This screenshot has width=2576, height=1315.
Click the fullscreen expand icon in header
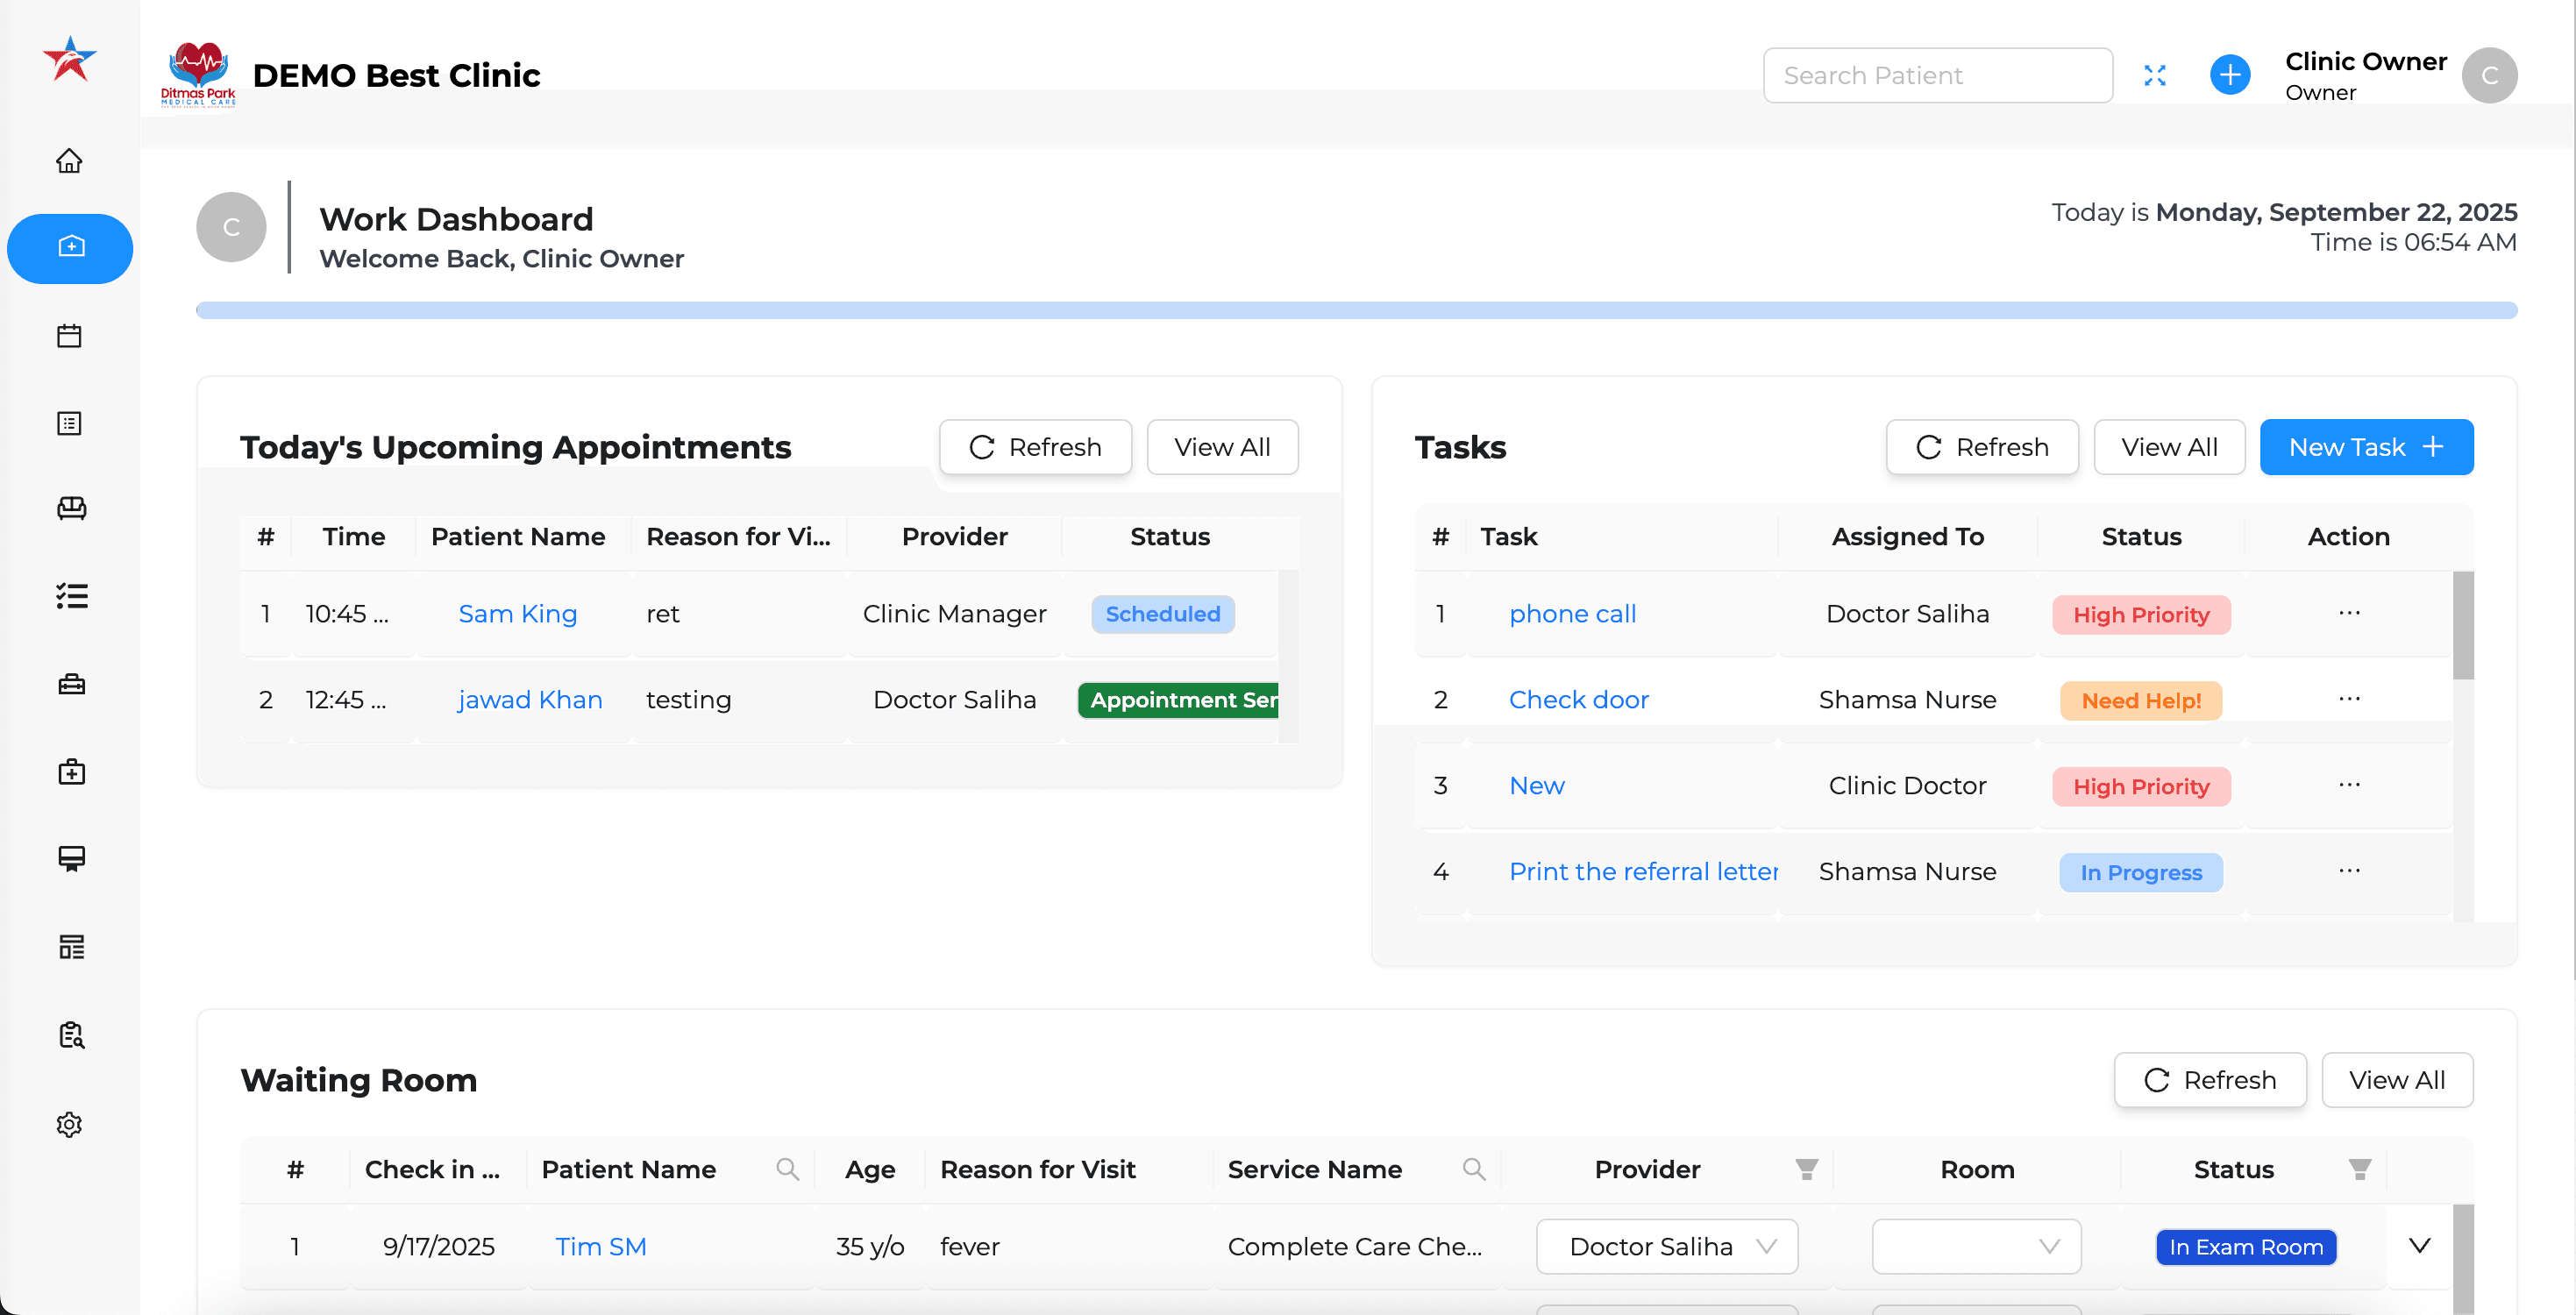click(x=2156, y=75)
